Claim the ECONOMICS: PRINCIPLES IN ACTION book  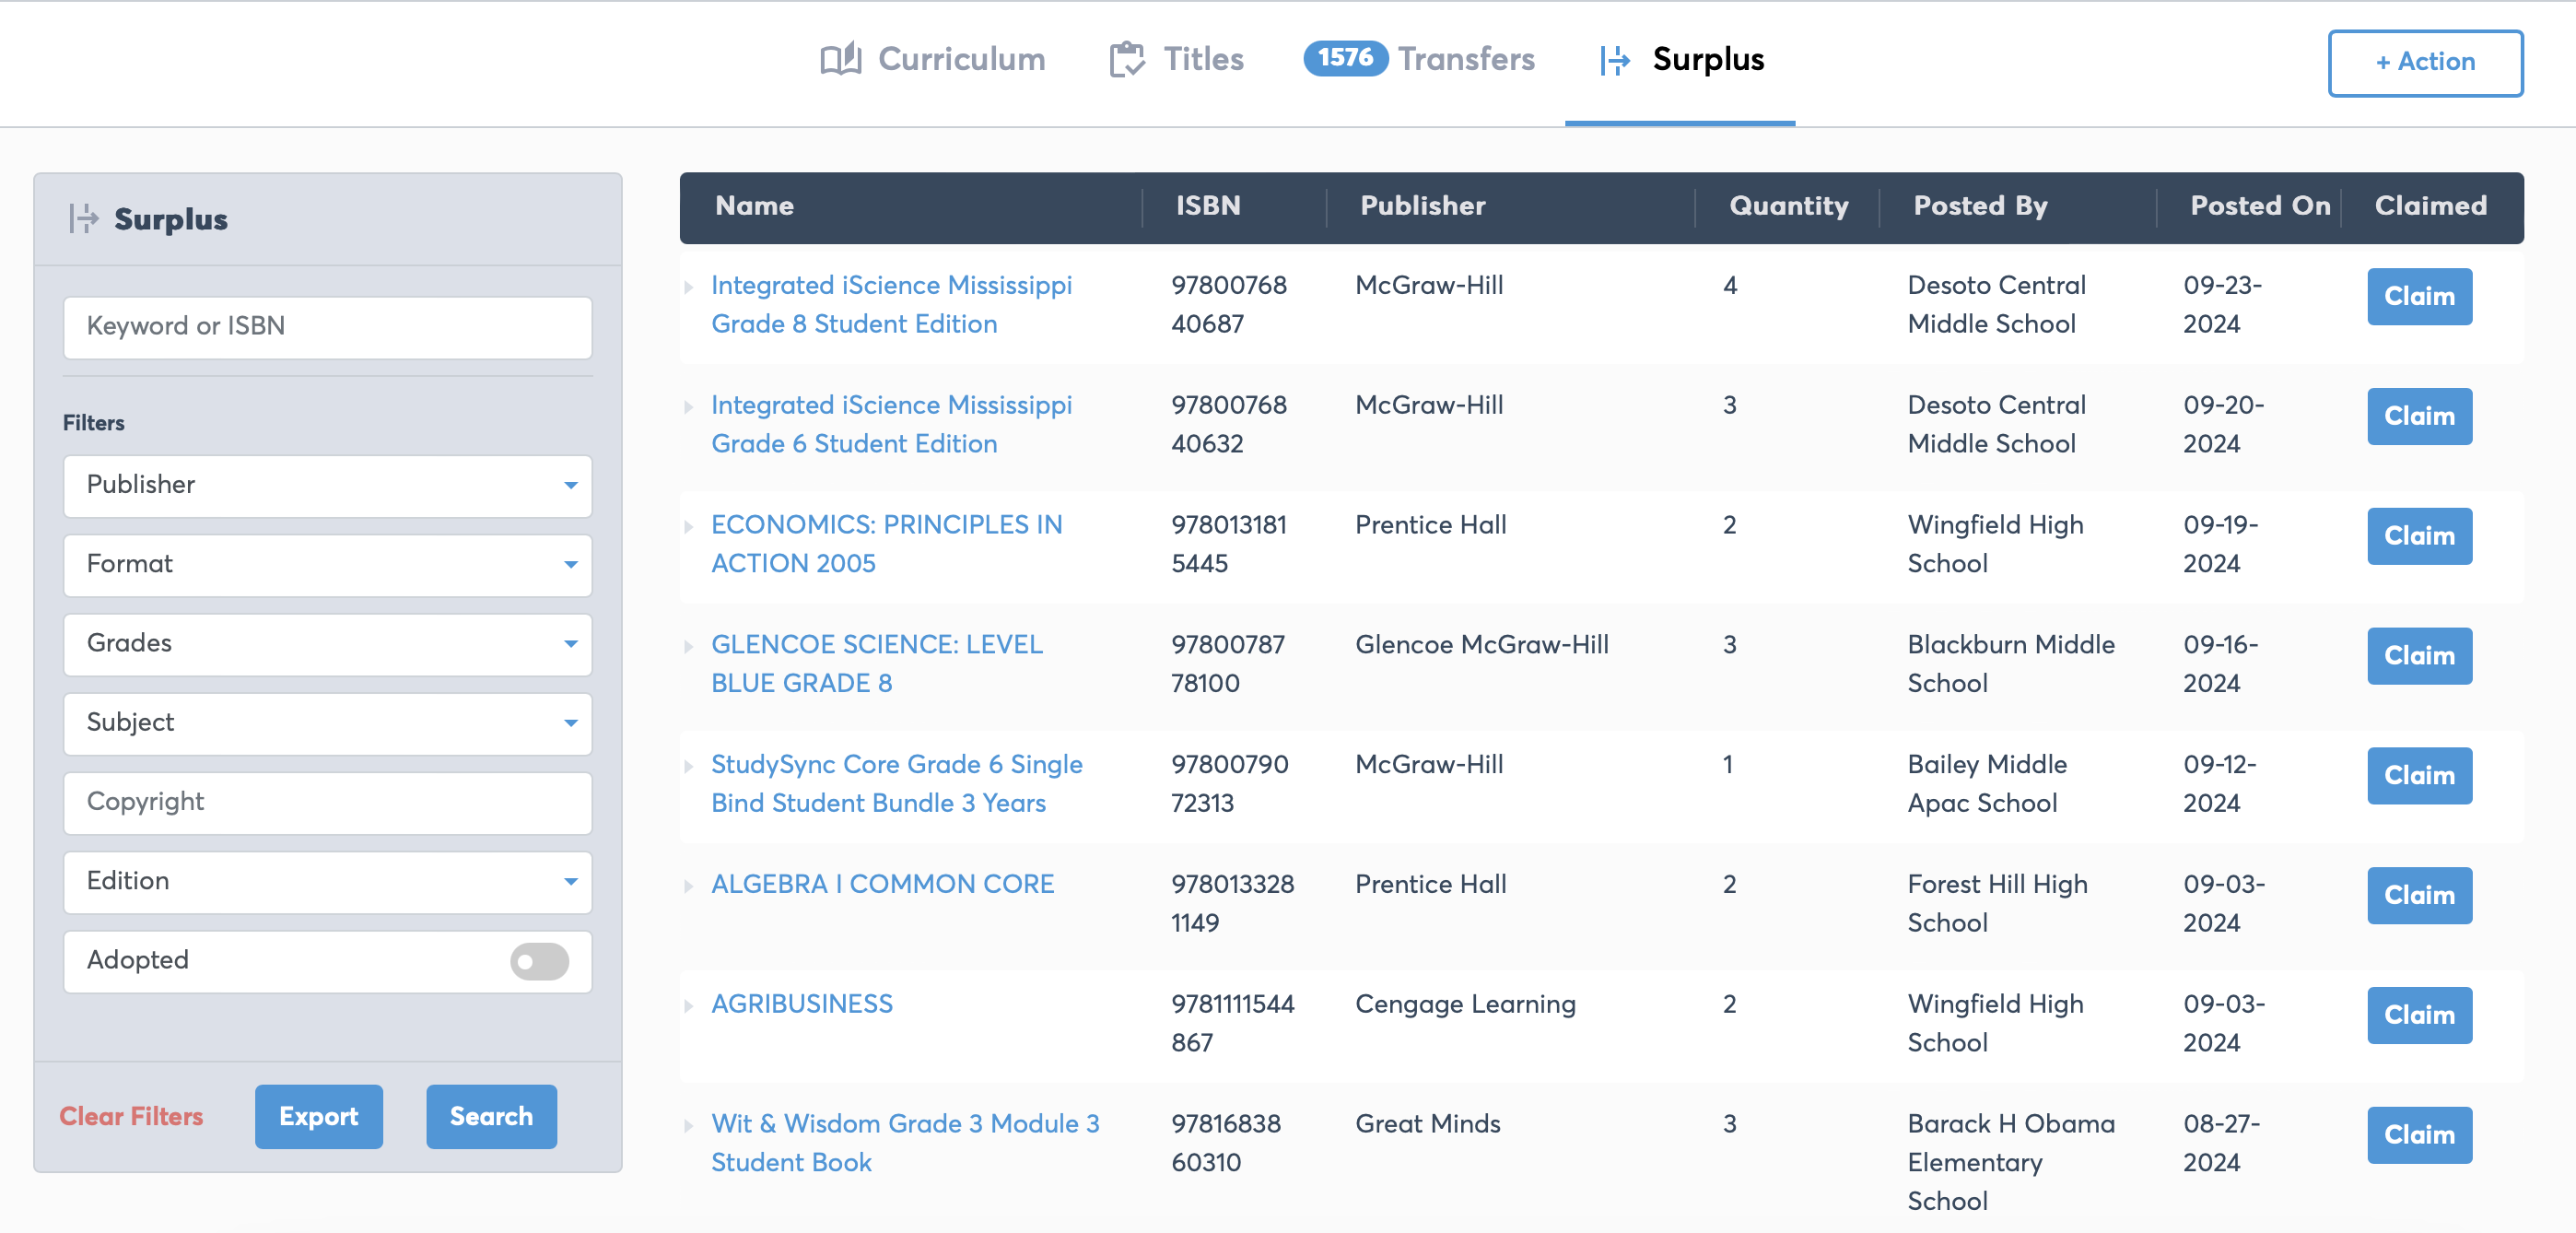(2418, 536)
